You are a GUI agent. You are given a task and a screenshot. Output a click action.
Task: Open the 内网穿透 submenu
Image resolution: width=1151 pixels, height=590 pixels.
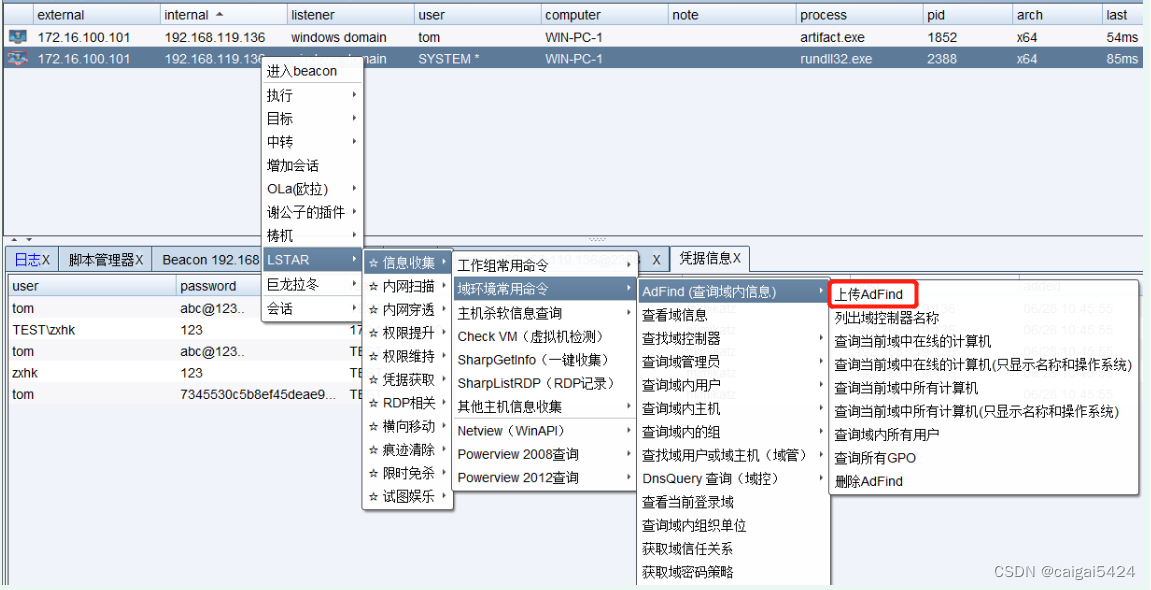(408, 310)
